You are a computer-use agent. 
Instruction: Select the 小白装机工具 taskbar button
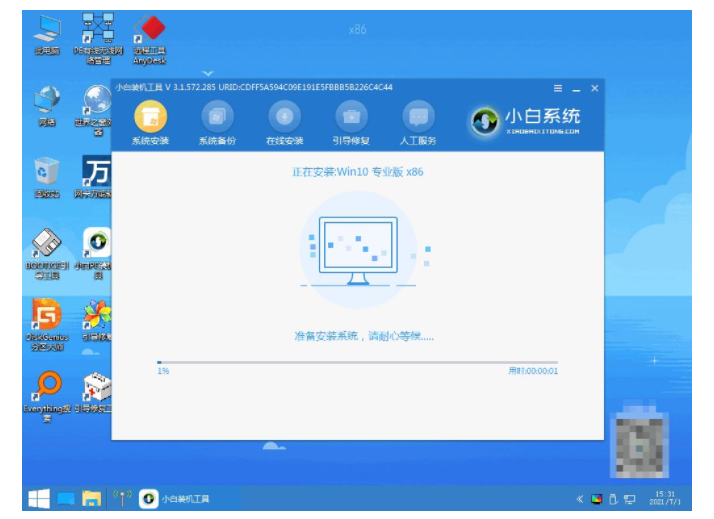tap(174, 499)
